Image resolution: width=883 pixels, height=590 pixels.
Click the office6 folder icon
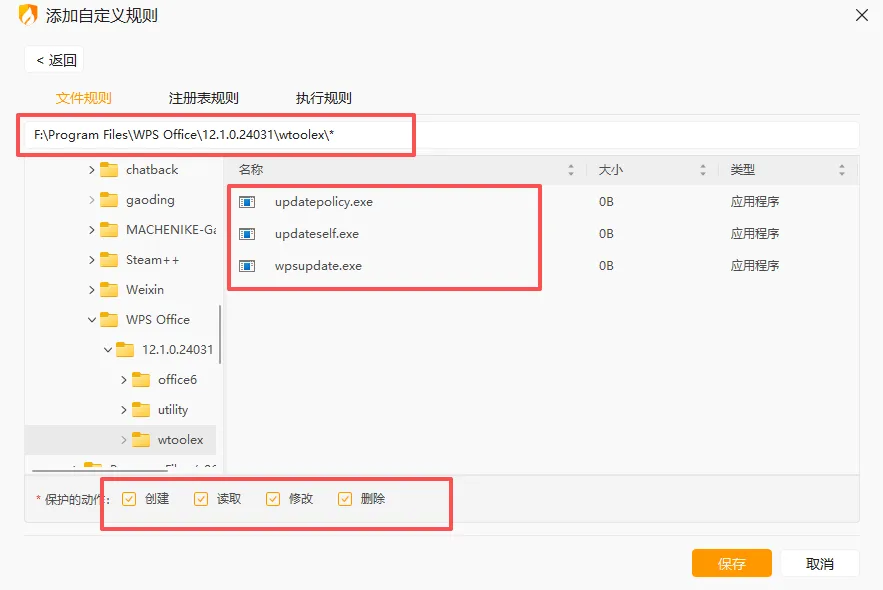click(141, 379)
